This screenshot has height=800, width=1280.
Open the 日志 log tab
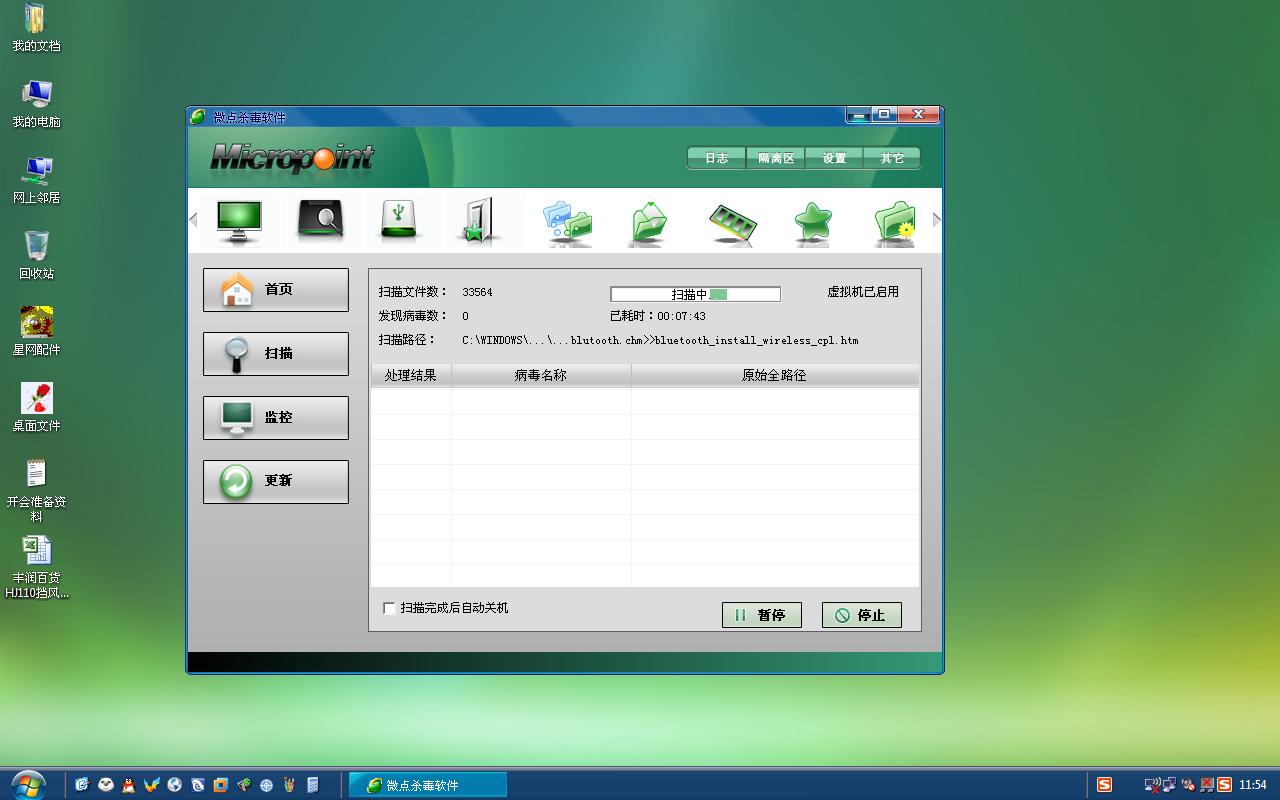pos(716,158)
